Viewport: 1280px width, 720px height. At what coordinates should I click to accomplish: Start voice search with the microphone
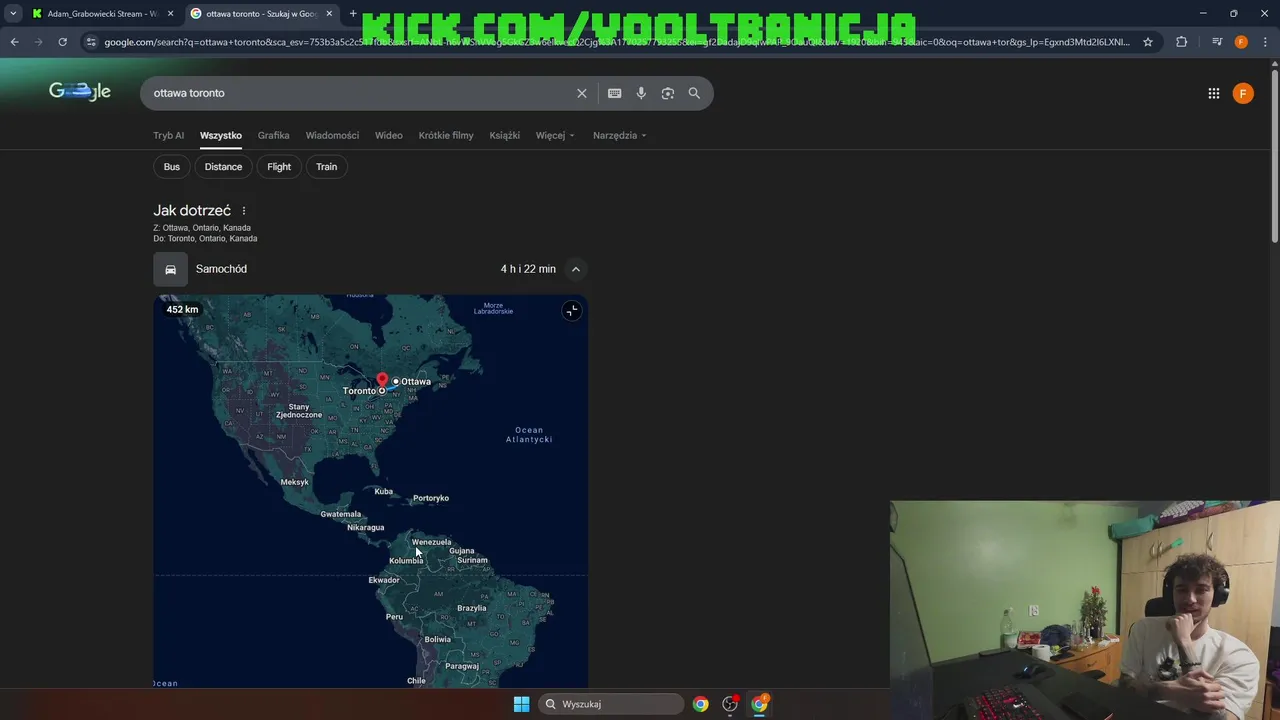(641, 93)
